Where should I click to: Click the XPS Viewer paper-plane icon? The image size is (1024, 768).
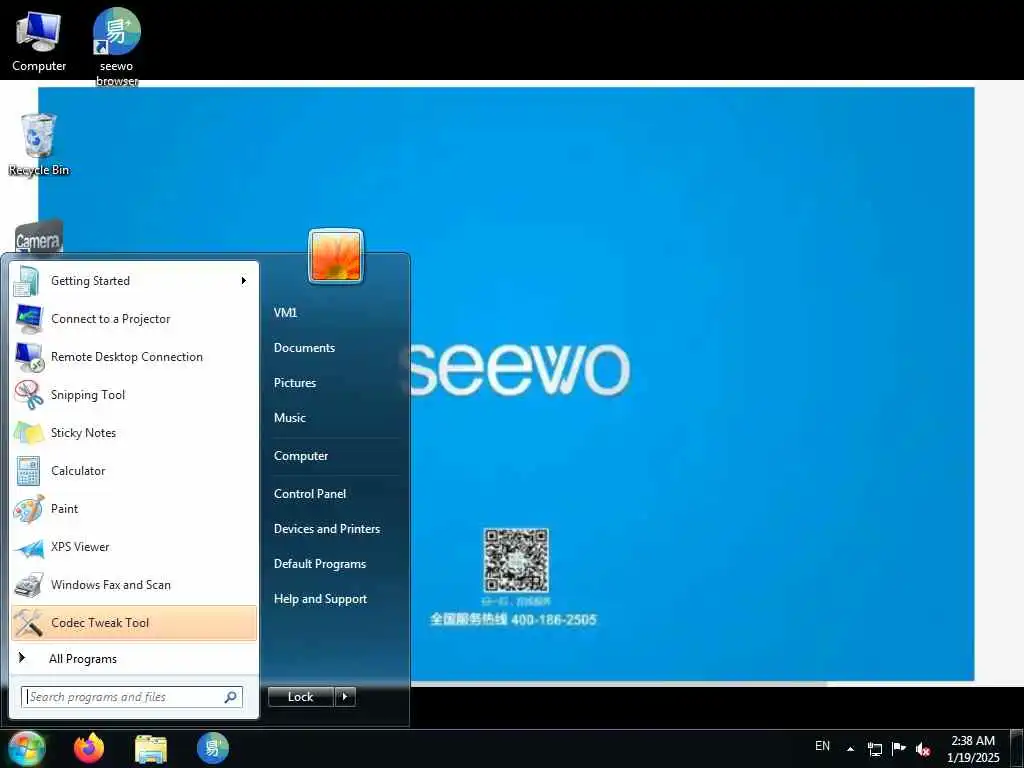pos(28,547)
